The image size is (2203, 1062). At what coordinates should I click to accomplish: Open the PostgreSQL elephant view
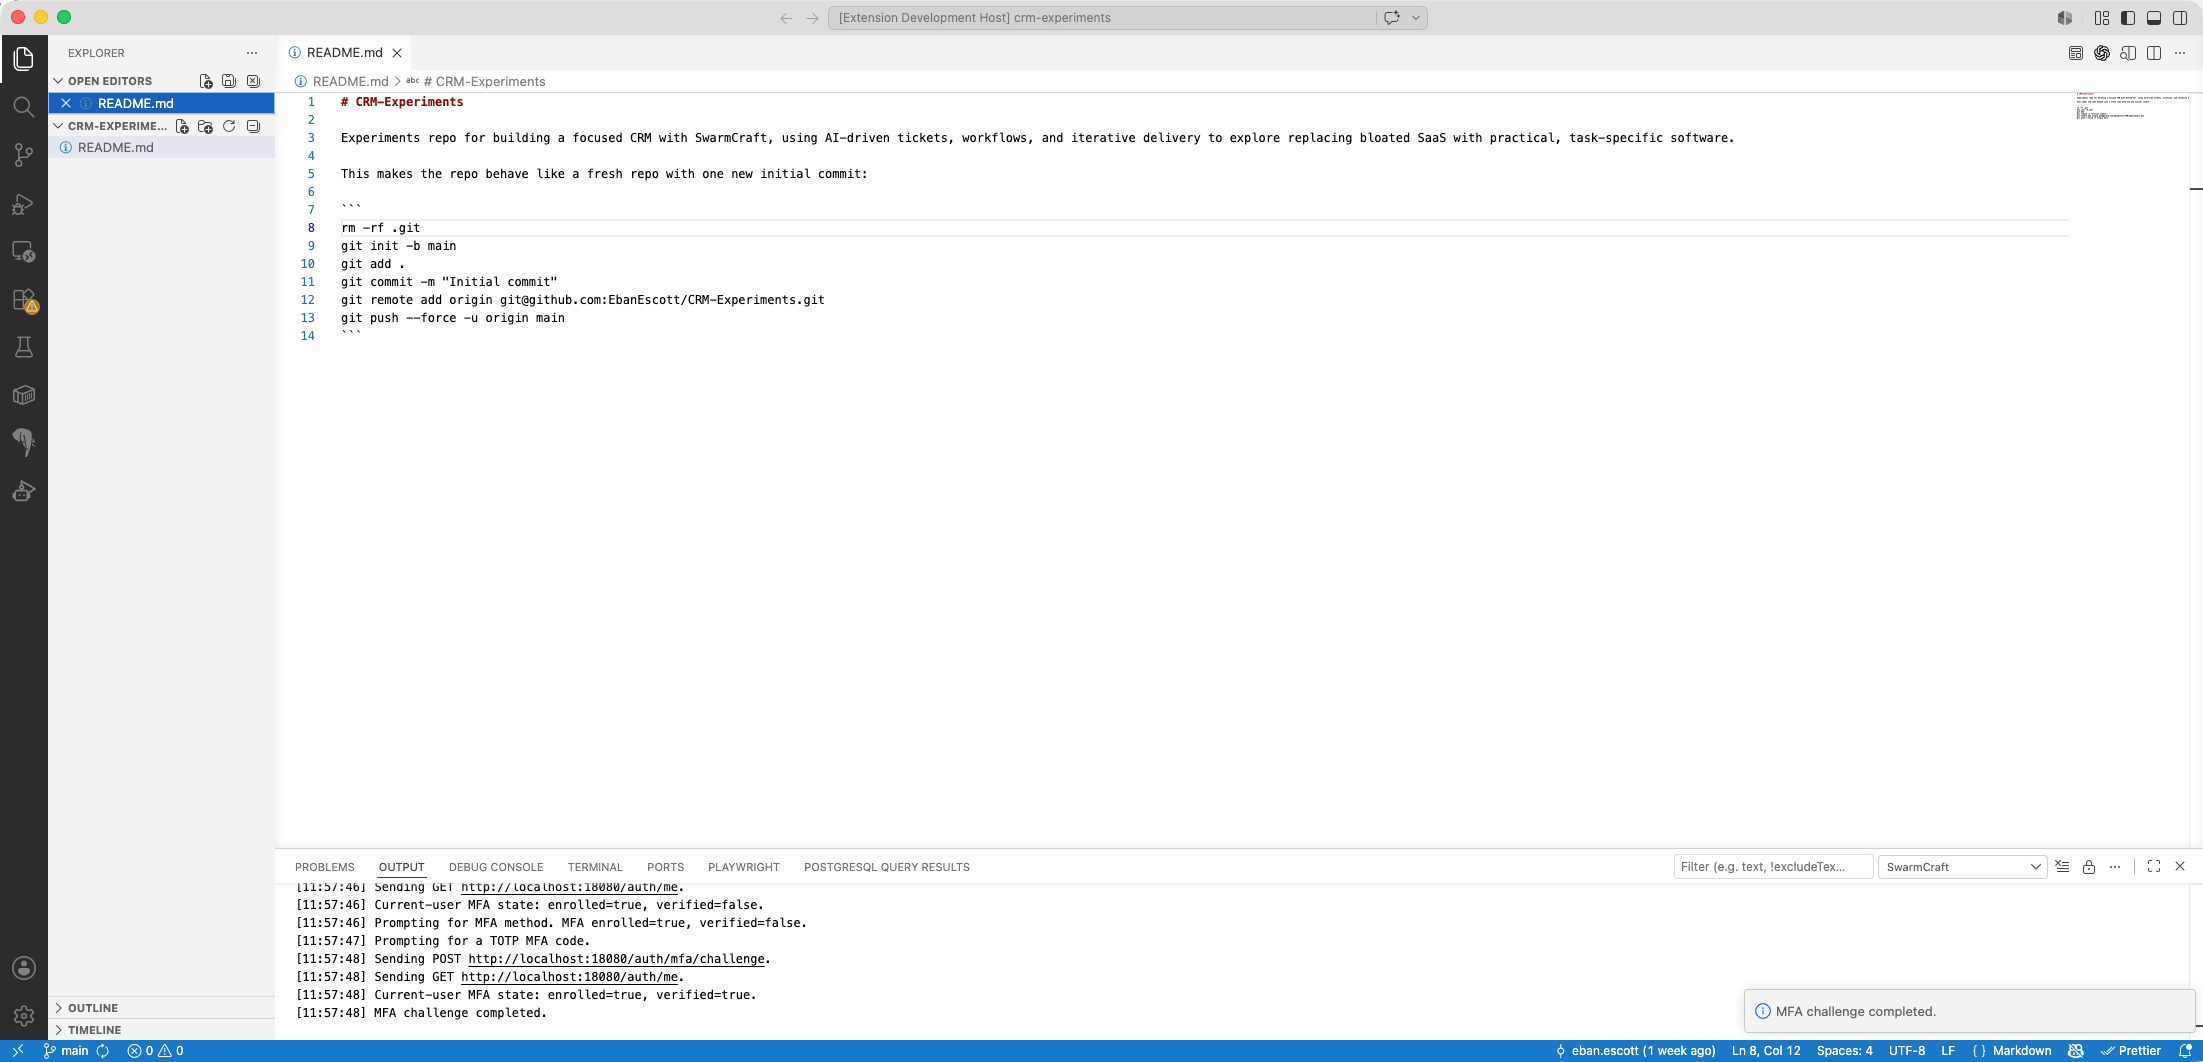[x=24, y=442]
